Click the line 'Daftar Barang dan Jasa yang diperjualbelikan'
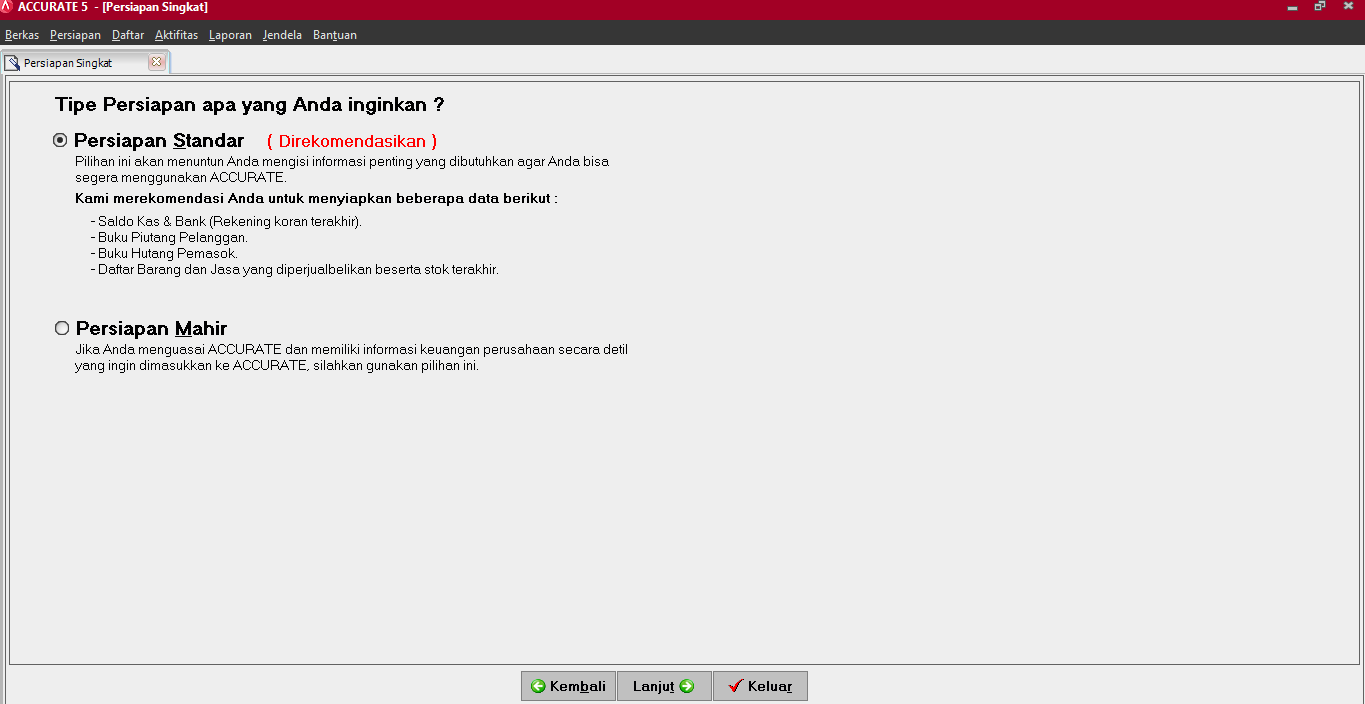 coord(294,269)
